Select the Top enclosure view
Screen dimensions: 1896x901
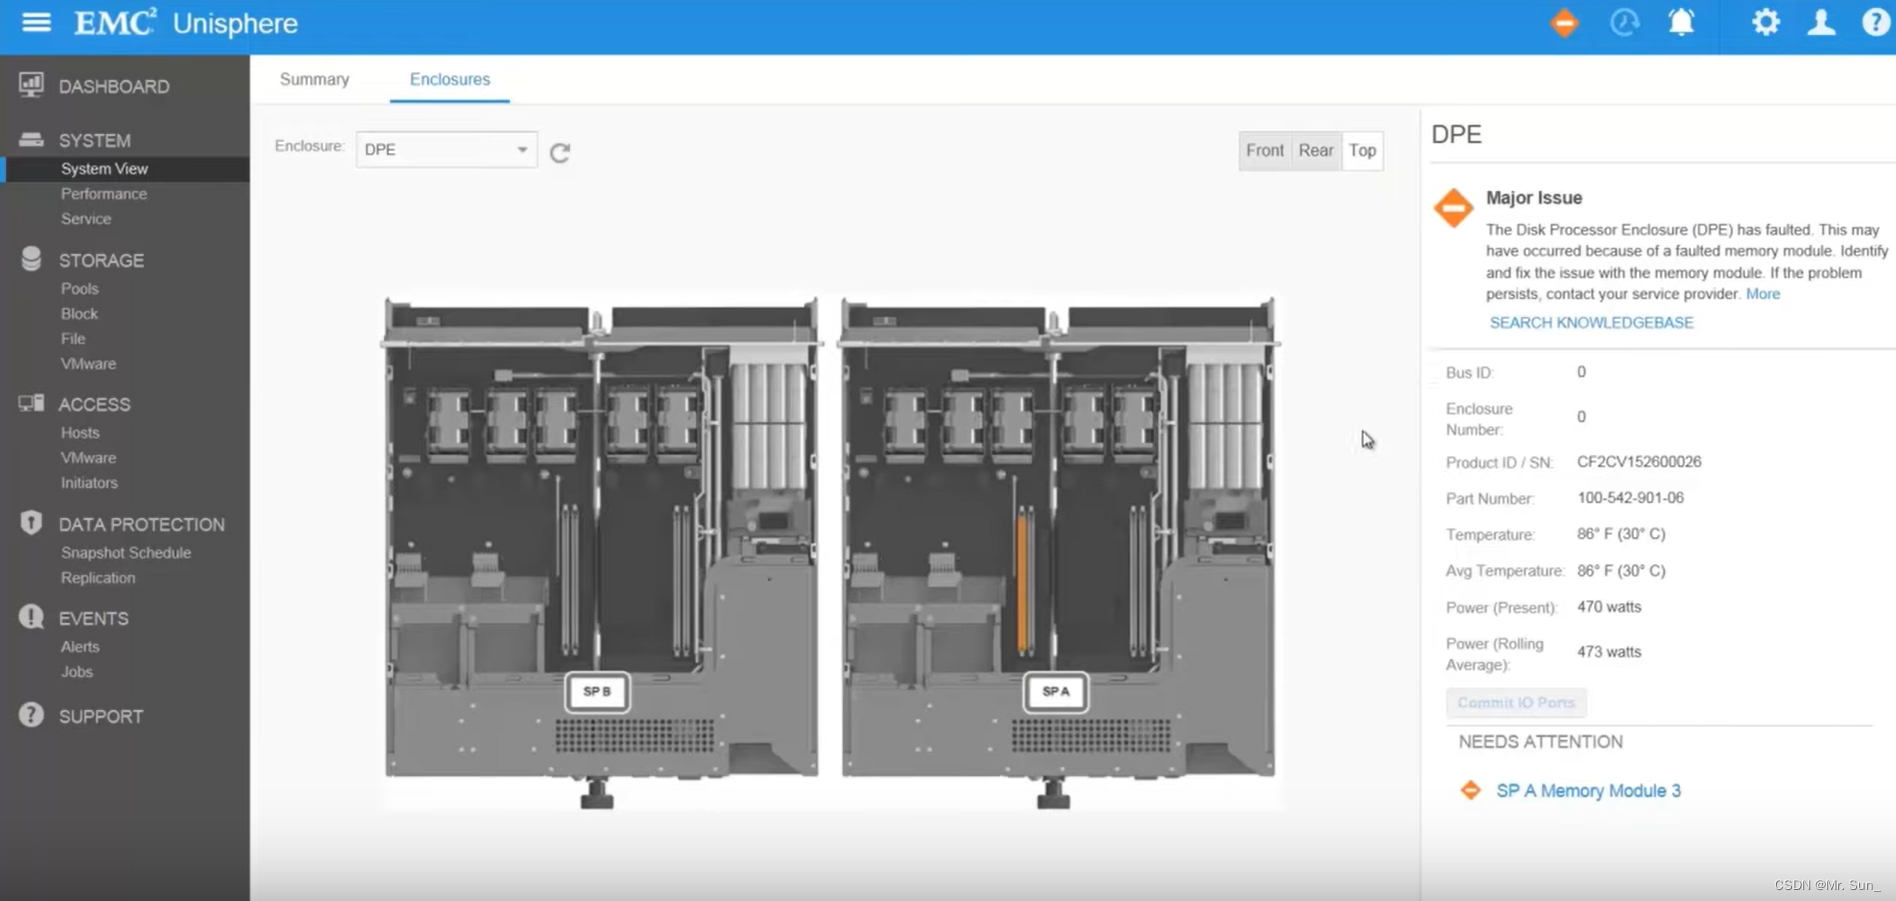coord(1362,150)
